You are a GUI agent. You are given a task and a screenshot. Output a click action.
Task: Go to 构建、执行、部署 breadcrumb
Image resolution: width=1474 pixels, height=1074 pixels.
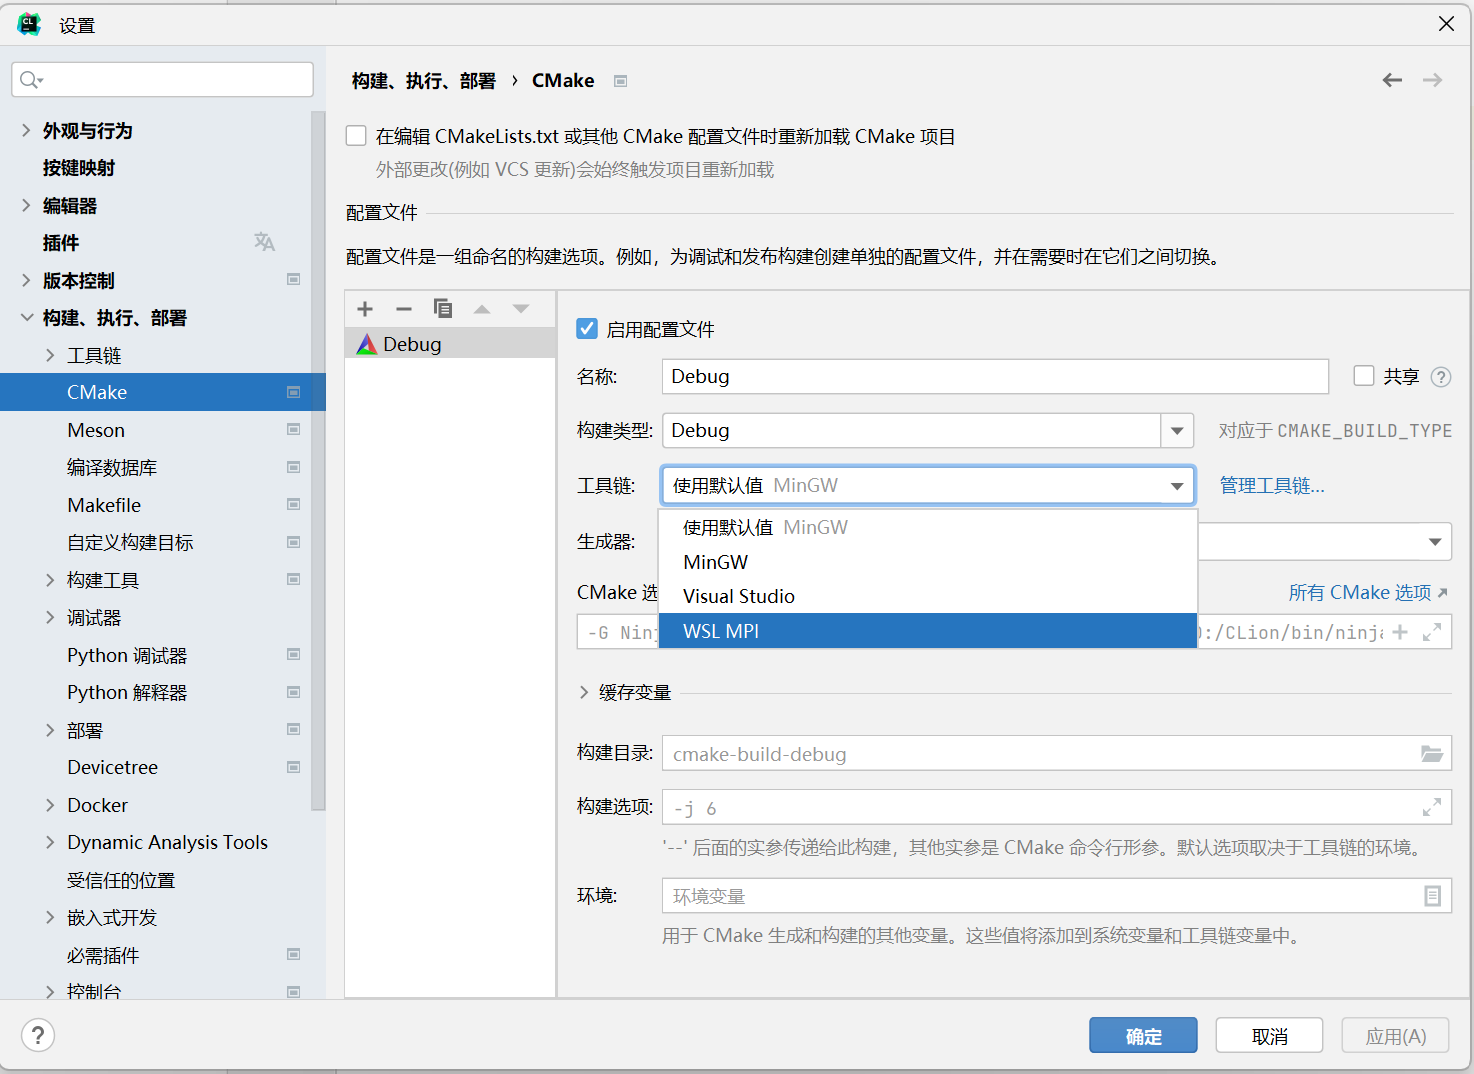[x=424, y=80]
